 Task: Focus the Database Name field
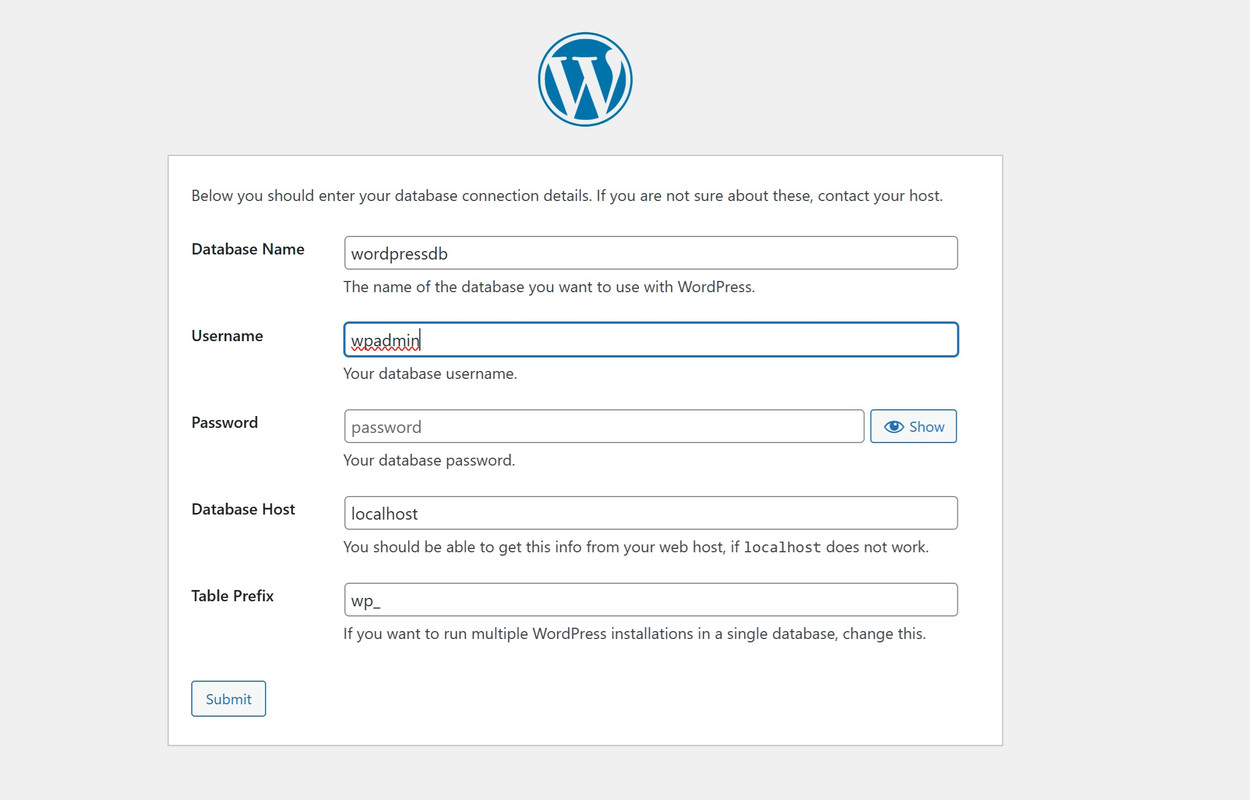click(x=651, y=253)
